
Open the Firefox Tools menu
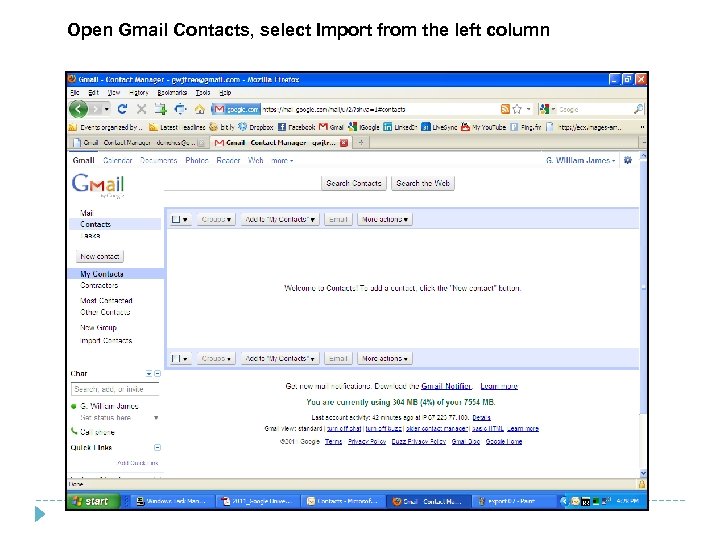click(x=203, y=92)
